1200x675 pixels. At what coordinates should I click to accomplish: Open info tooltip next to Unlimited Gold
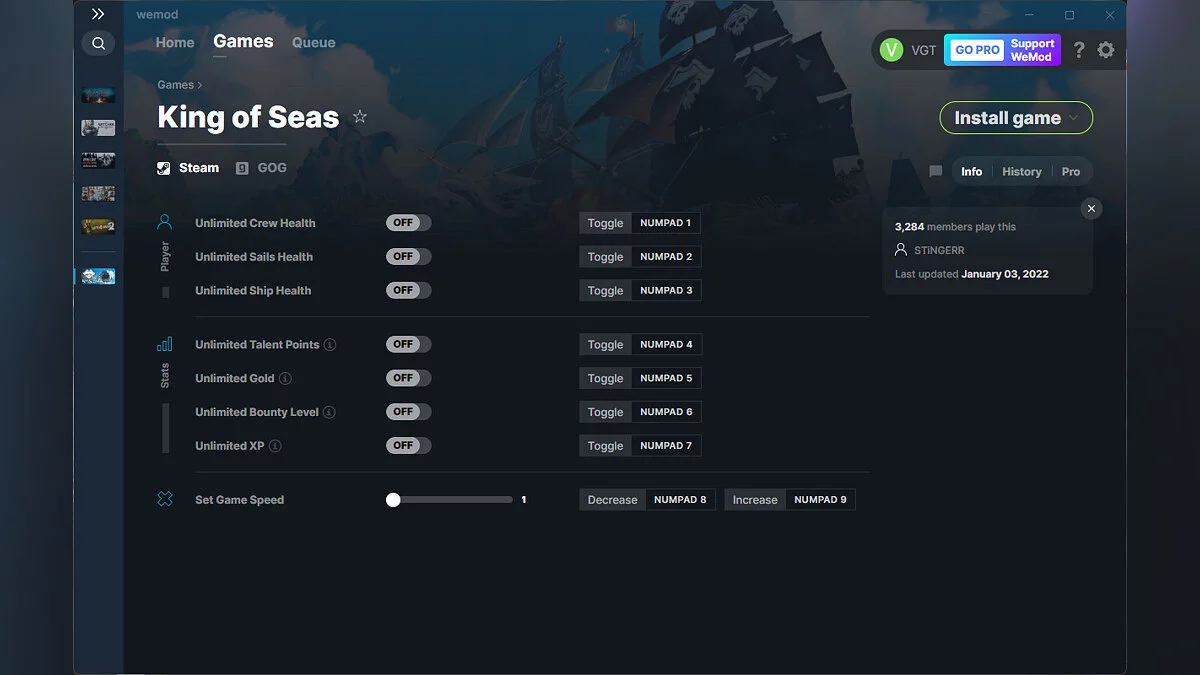coord(286,378)
